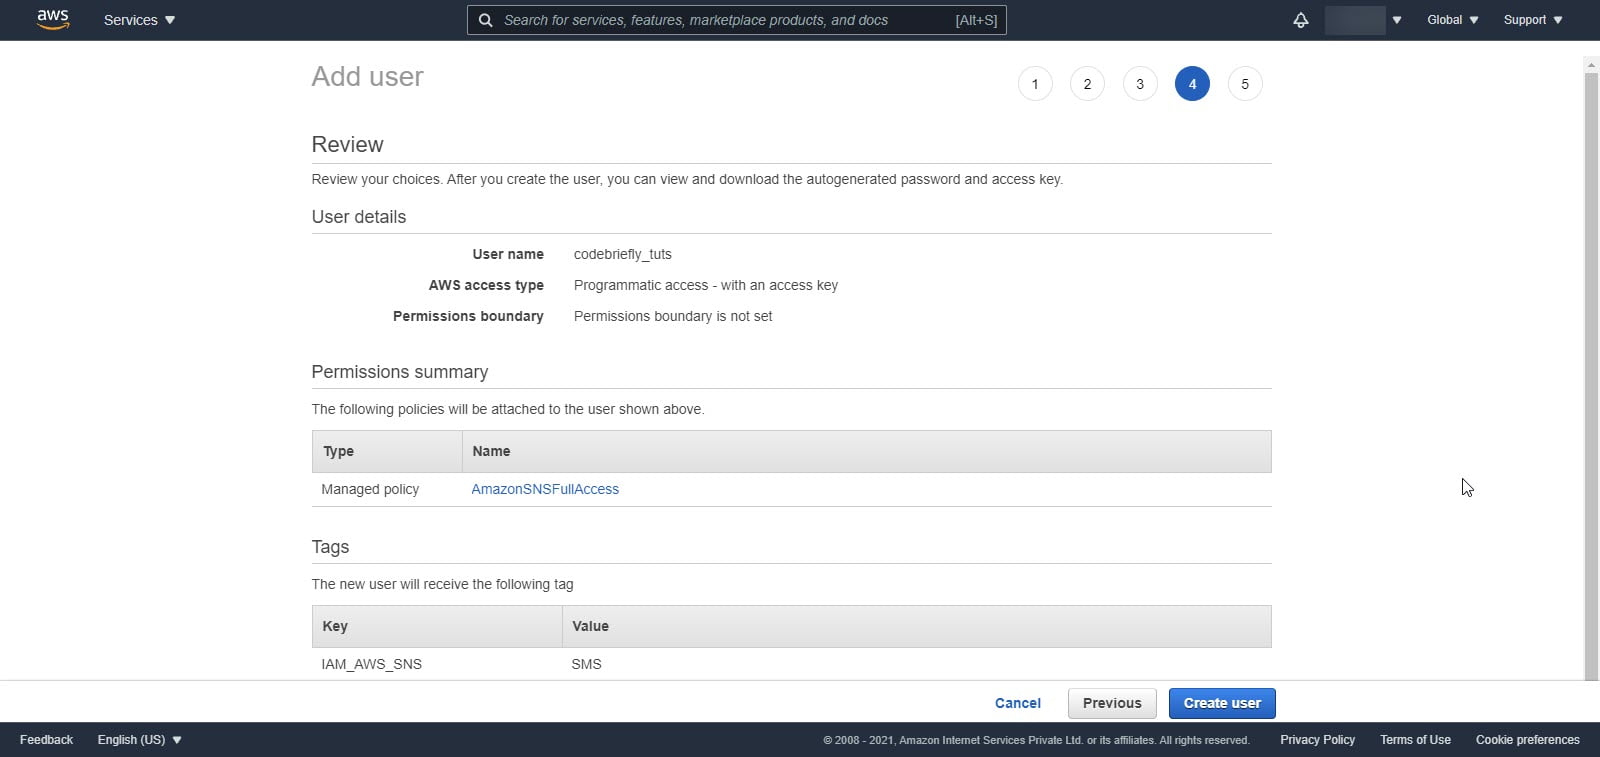The height and width of the screenshot is (757, 1600).
Task: Jump to step 5 circle
Action: coord(1245,84)
